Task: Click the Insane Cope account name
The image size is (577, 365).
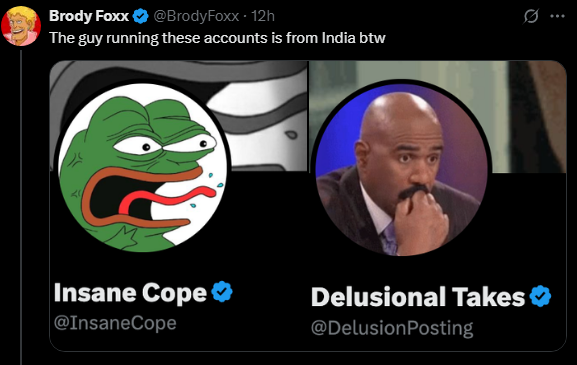Action: [130, 293]
